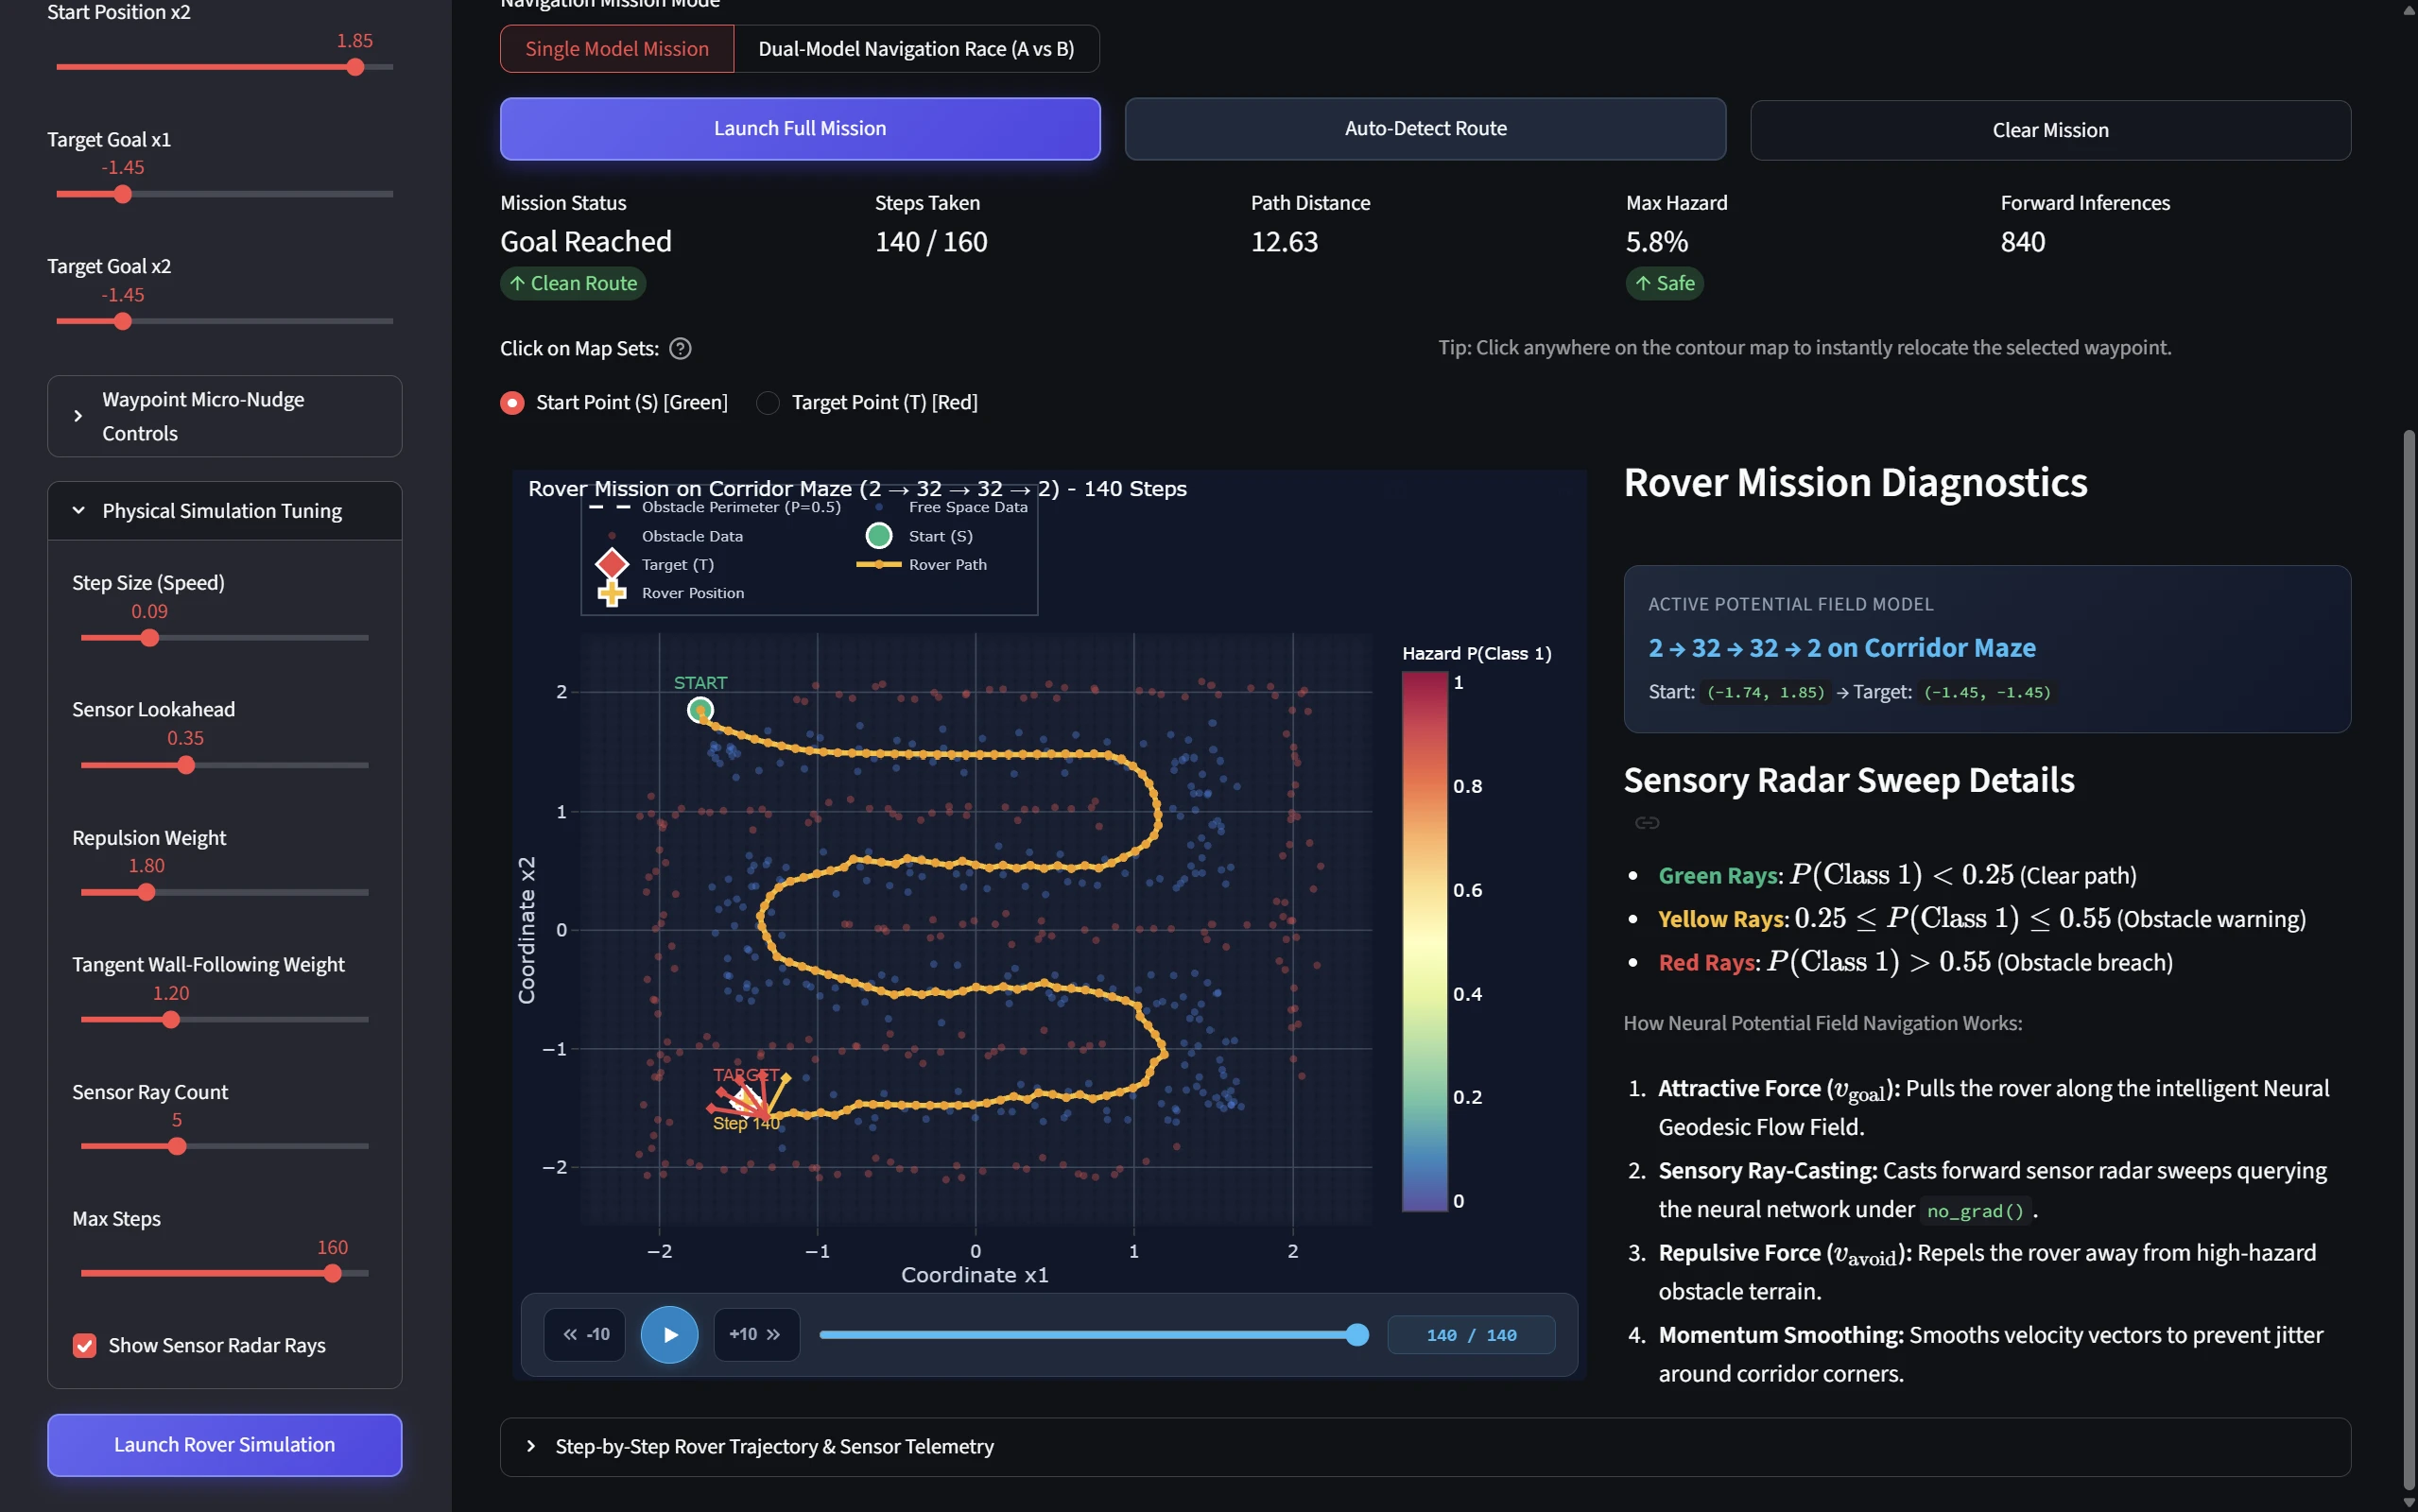This screenshot has width=2418, height=1512.
Task: Uncheck Show Sensor Radar Rays checkbox
Action: [x=85, y=1345]
